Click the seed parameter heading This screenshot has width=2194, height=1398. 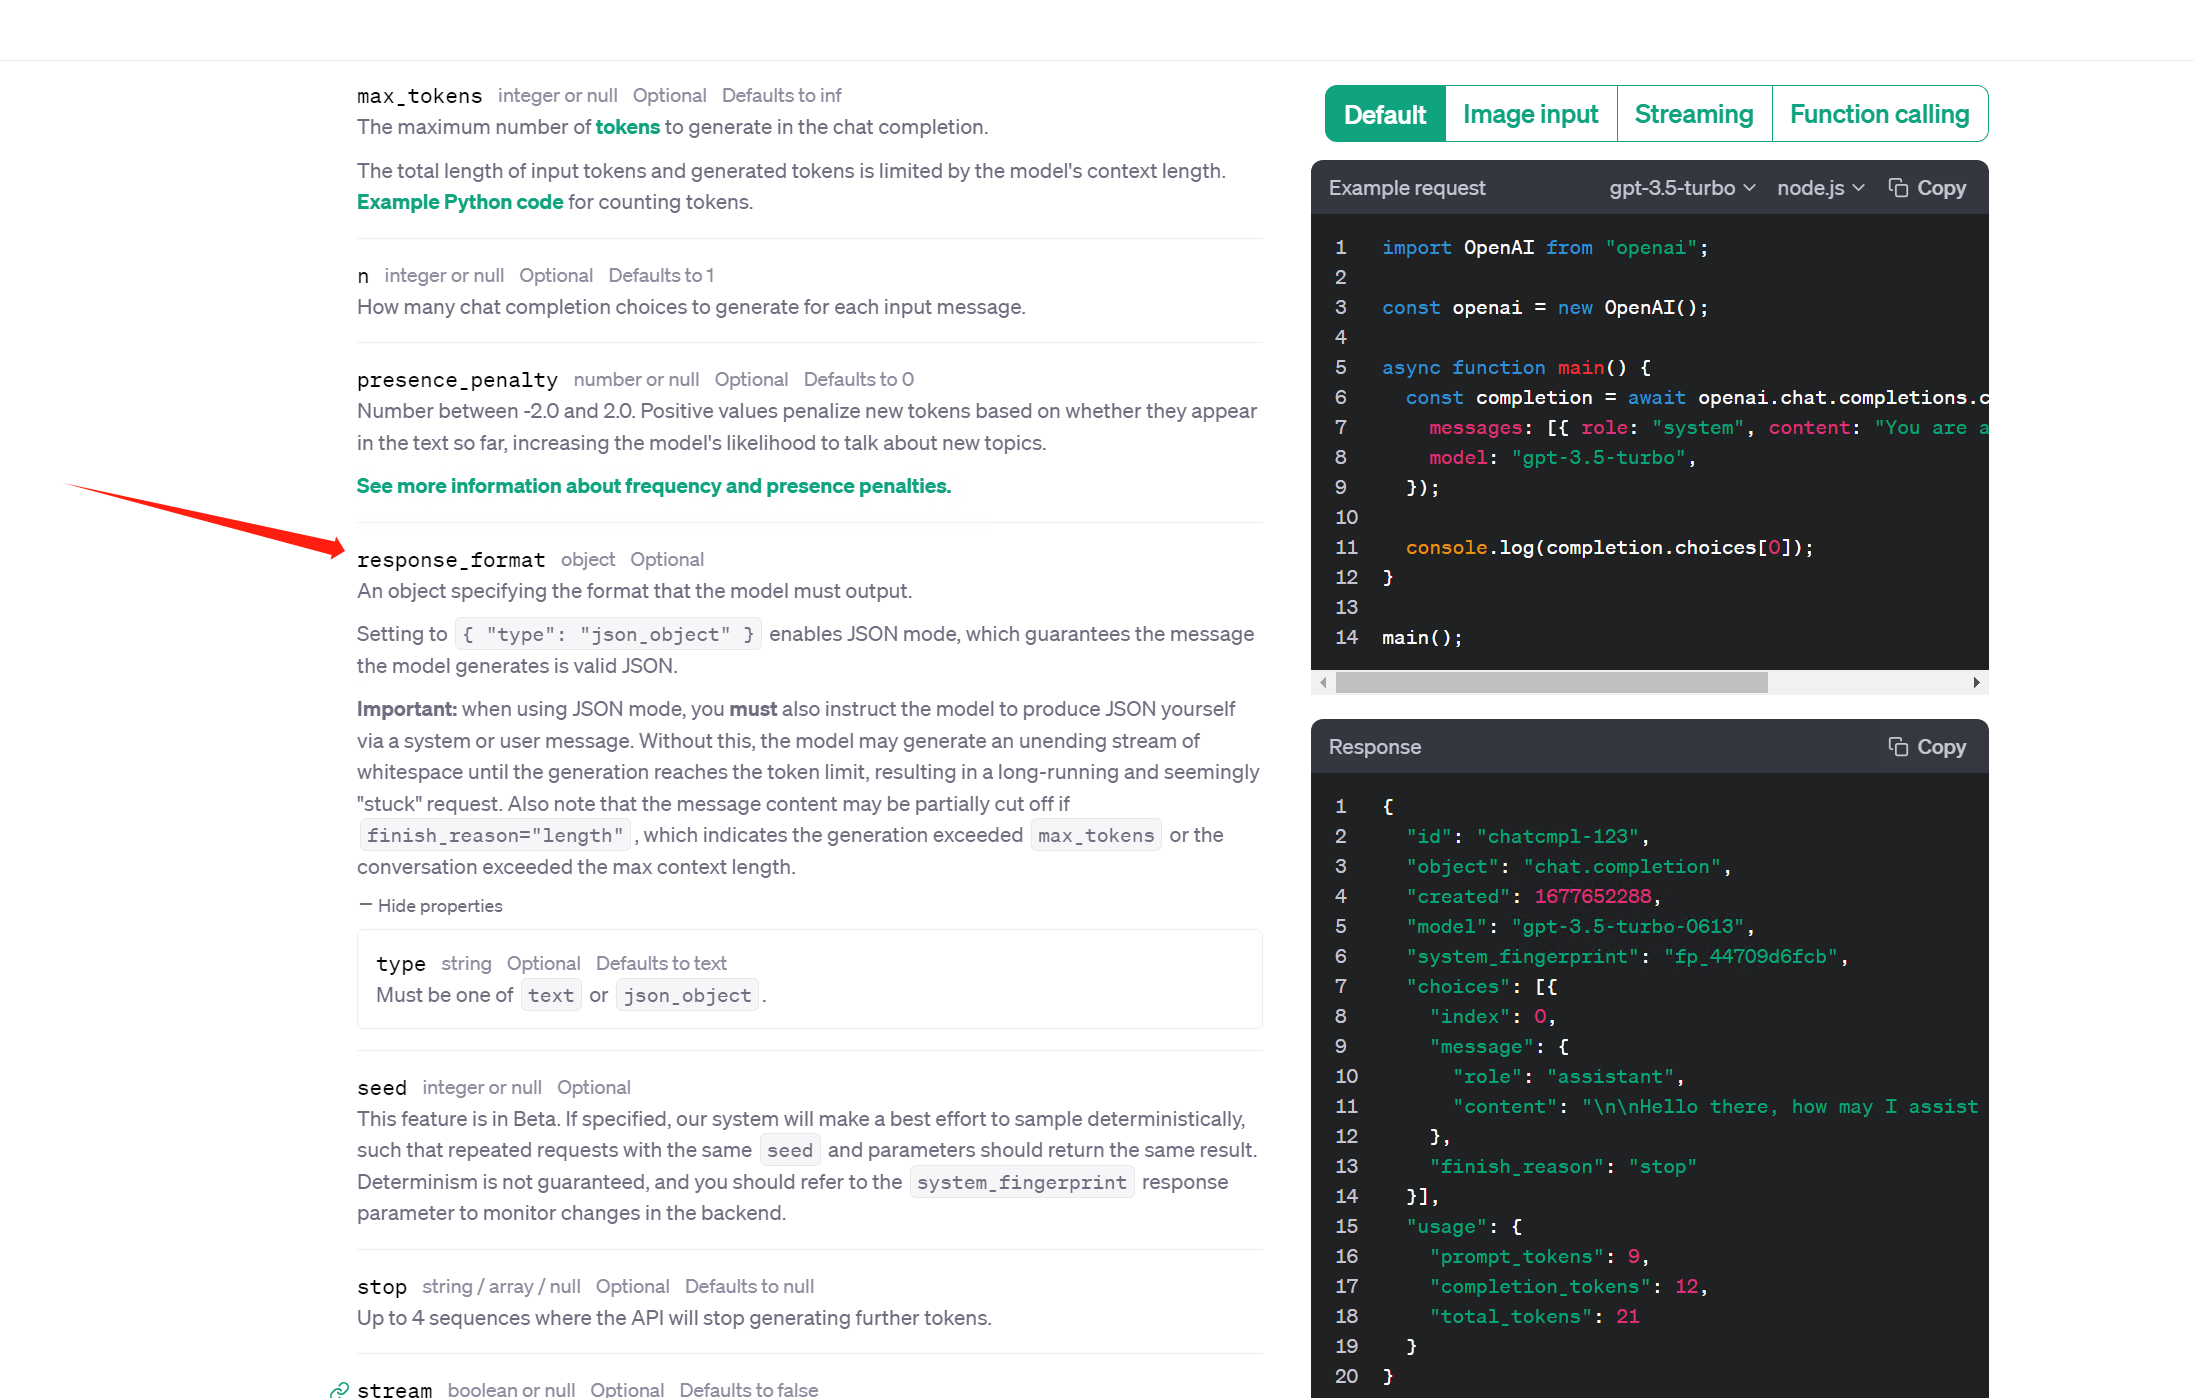click(x=382, y=1088)
